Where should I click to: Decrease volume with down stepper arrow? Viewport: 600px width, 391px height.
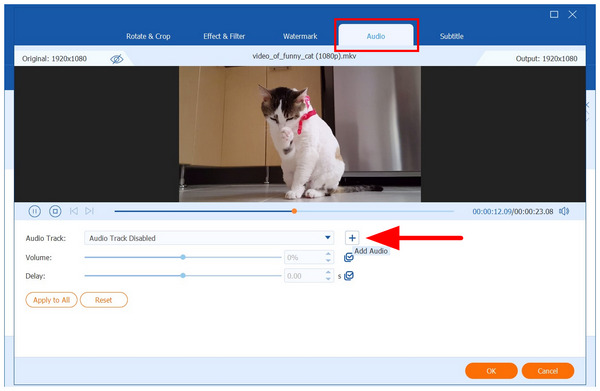point(328,261)
